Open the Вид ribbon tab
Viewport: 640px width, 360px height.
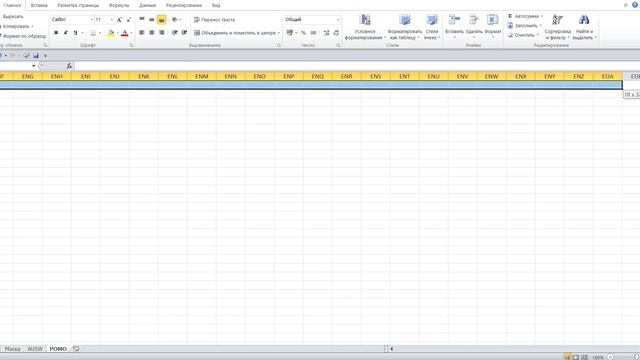point(216,5)
